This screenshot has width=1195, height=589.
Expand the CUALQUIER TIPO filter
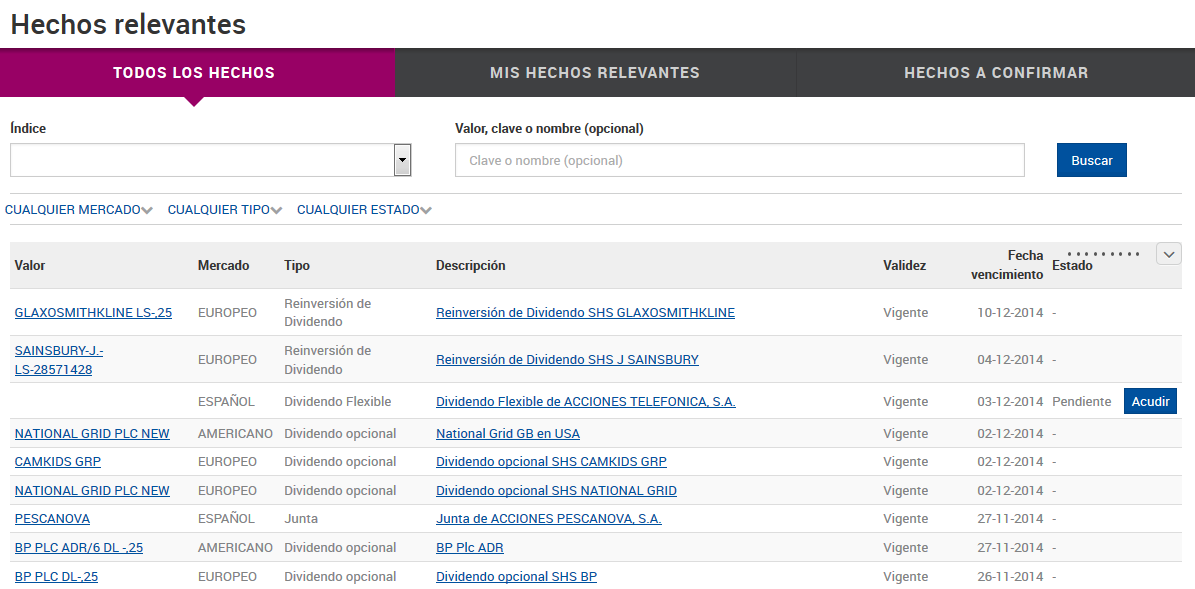pyautogui.click(x=225, y=210)
